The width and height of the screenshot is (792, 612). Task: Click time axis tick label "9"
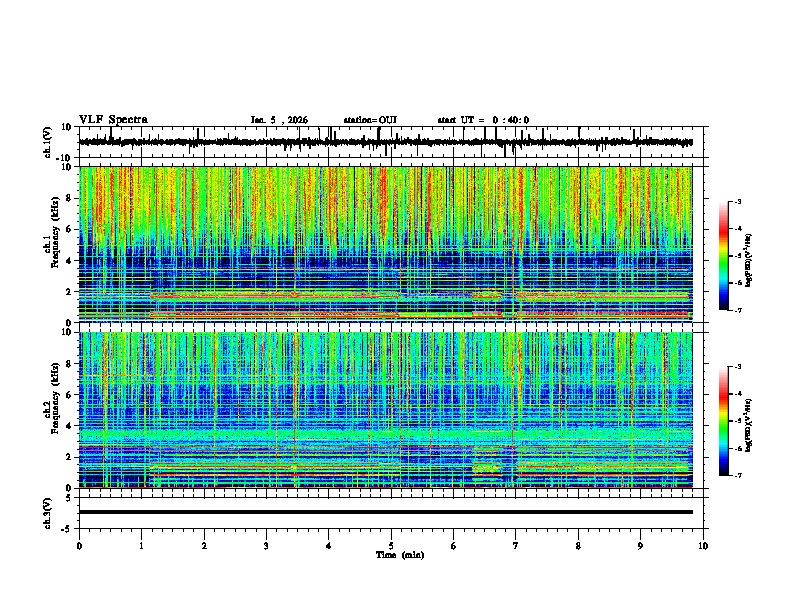pyautogui.click(x=640, y=546)
